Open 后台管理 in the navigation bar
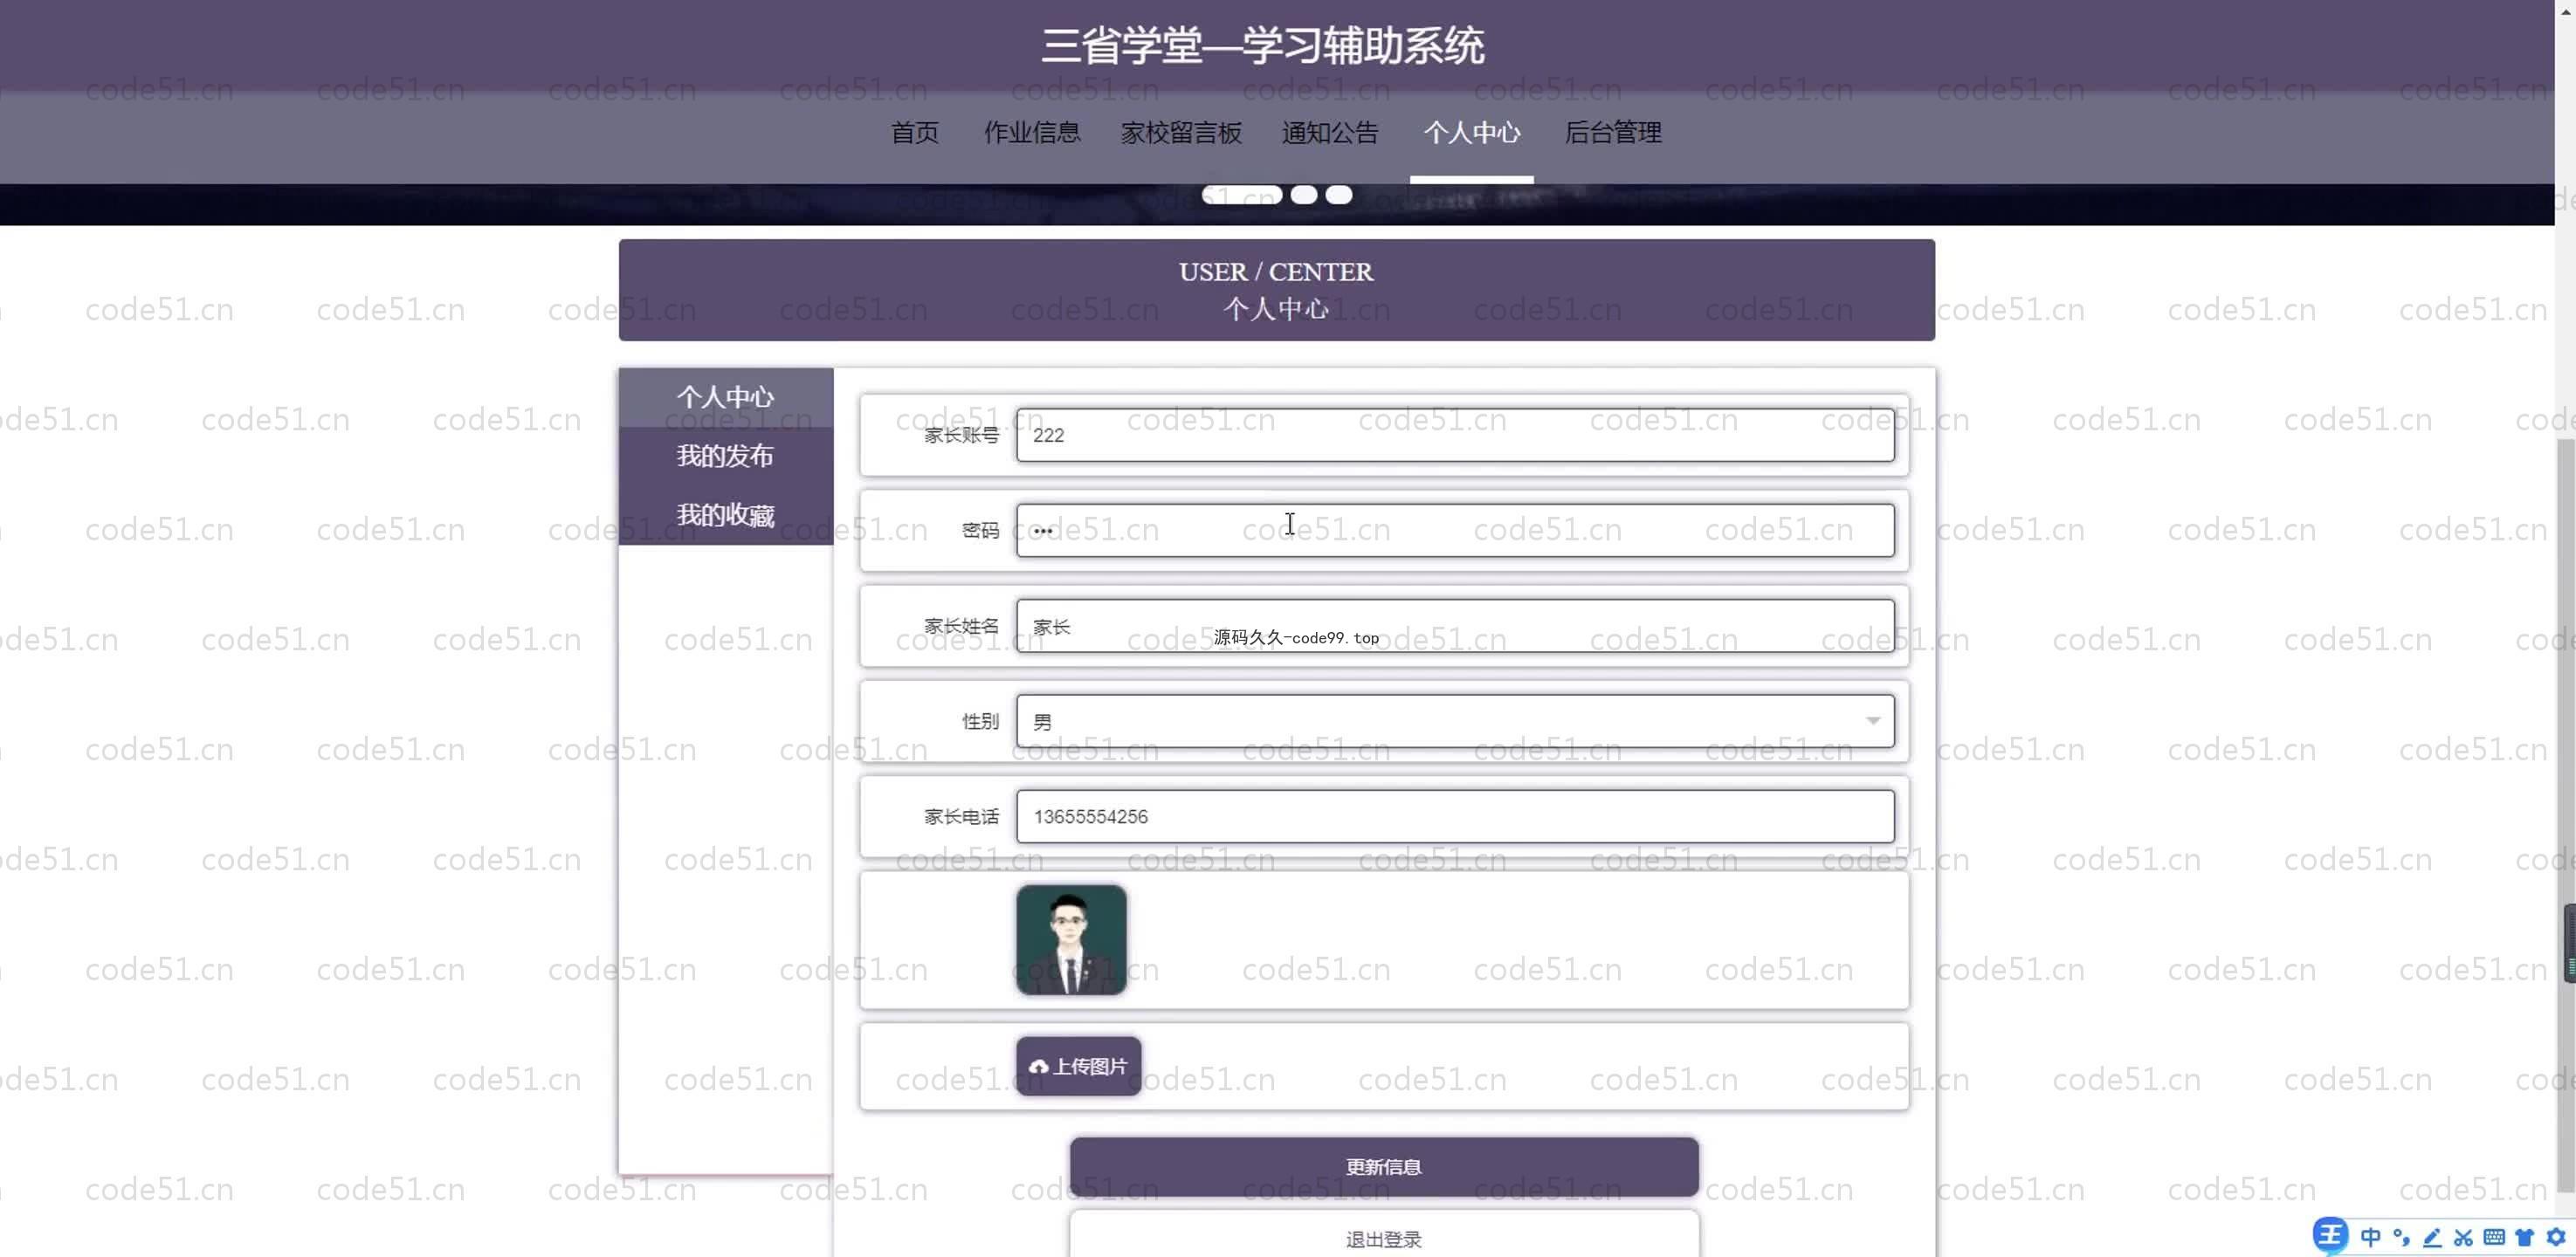2576x1257 pixels. [1613, 132]
